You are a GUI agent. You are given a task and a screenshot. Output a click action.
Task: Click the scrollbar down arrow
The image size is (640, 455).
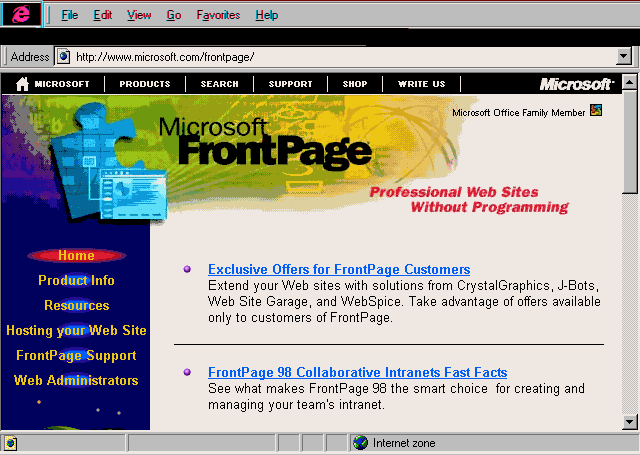629,422
